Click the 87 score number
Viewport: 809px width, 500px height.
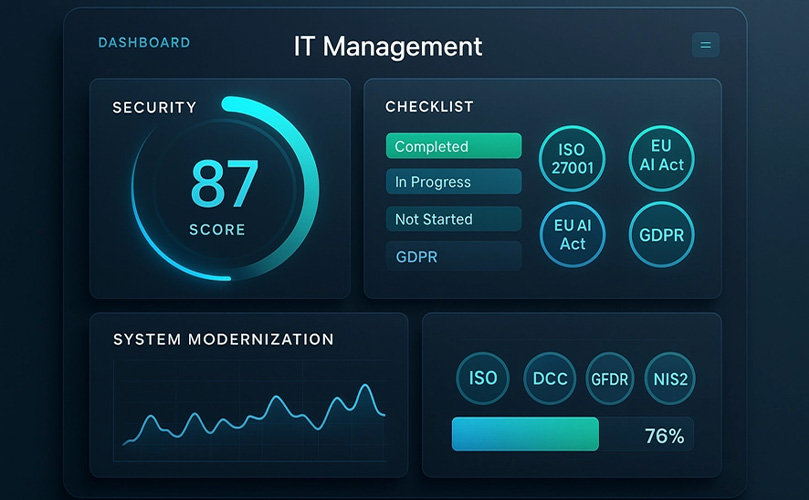pos(224,183)
